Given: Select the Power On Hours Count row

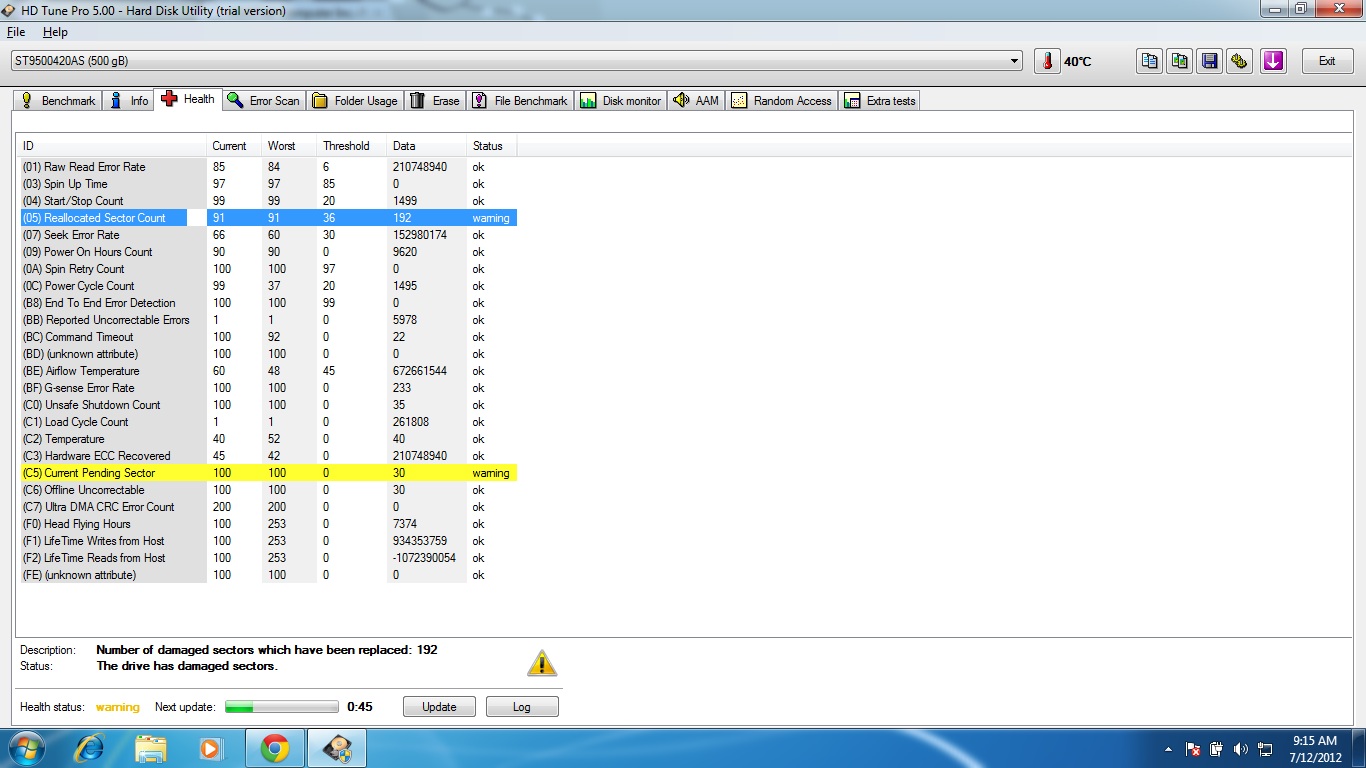Looking at the screenshot, I should pyautogui.click(x=267, y=252).
